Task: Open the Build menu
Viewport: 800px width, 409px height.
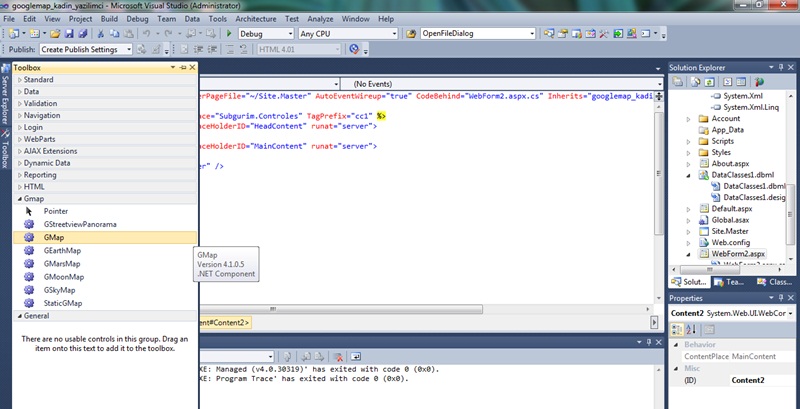Action: click(x=109, y=19)
